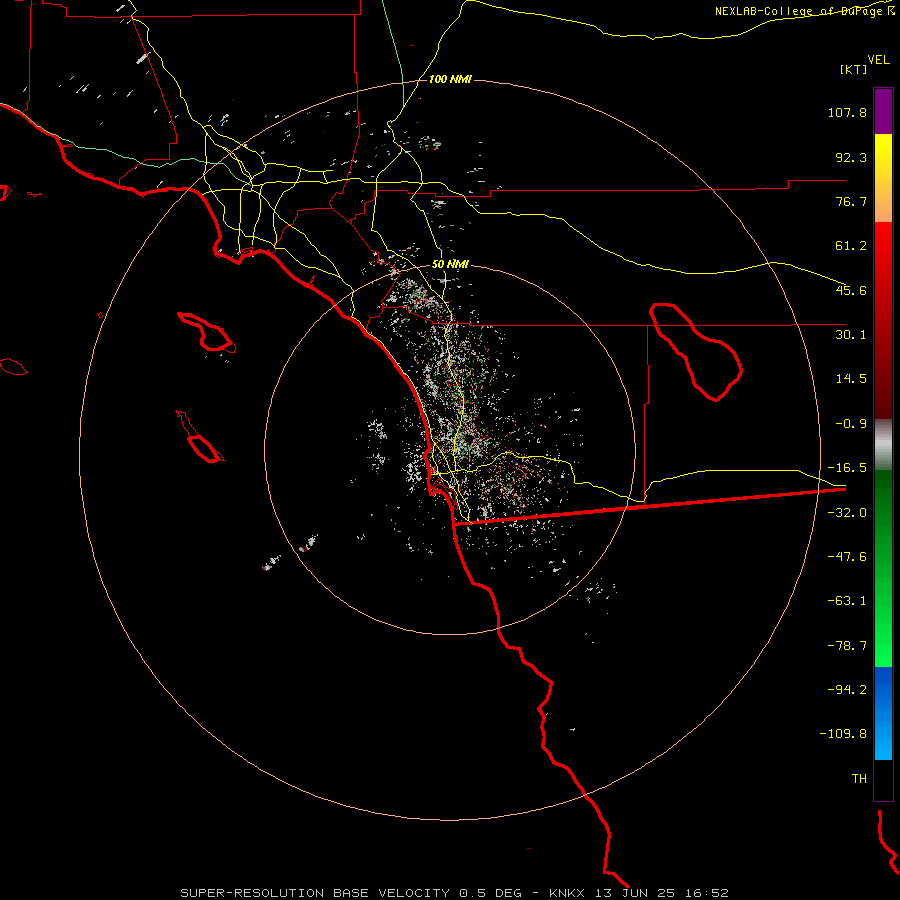Click the 14.5 velocity scale value
The image size is (900, 900).
coord(851,379)
